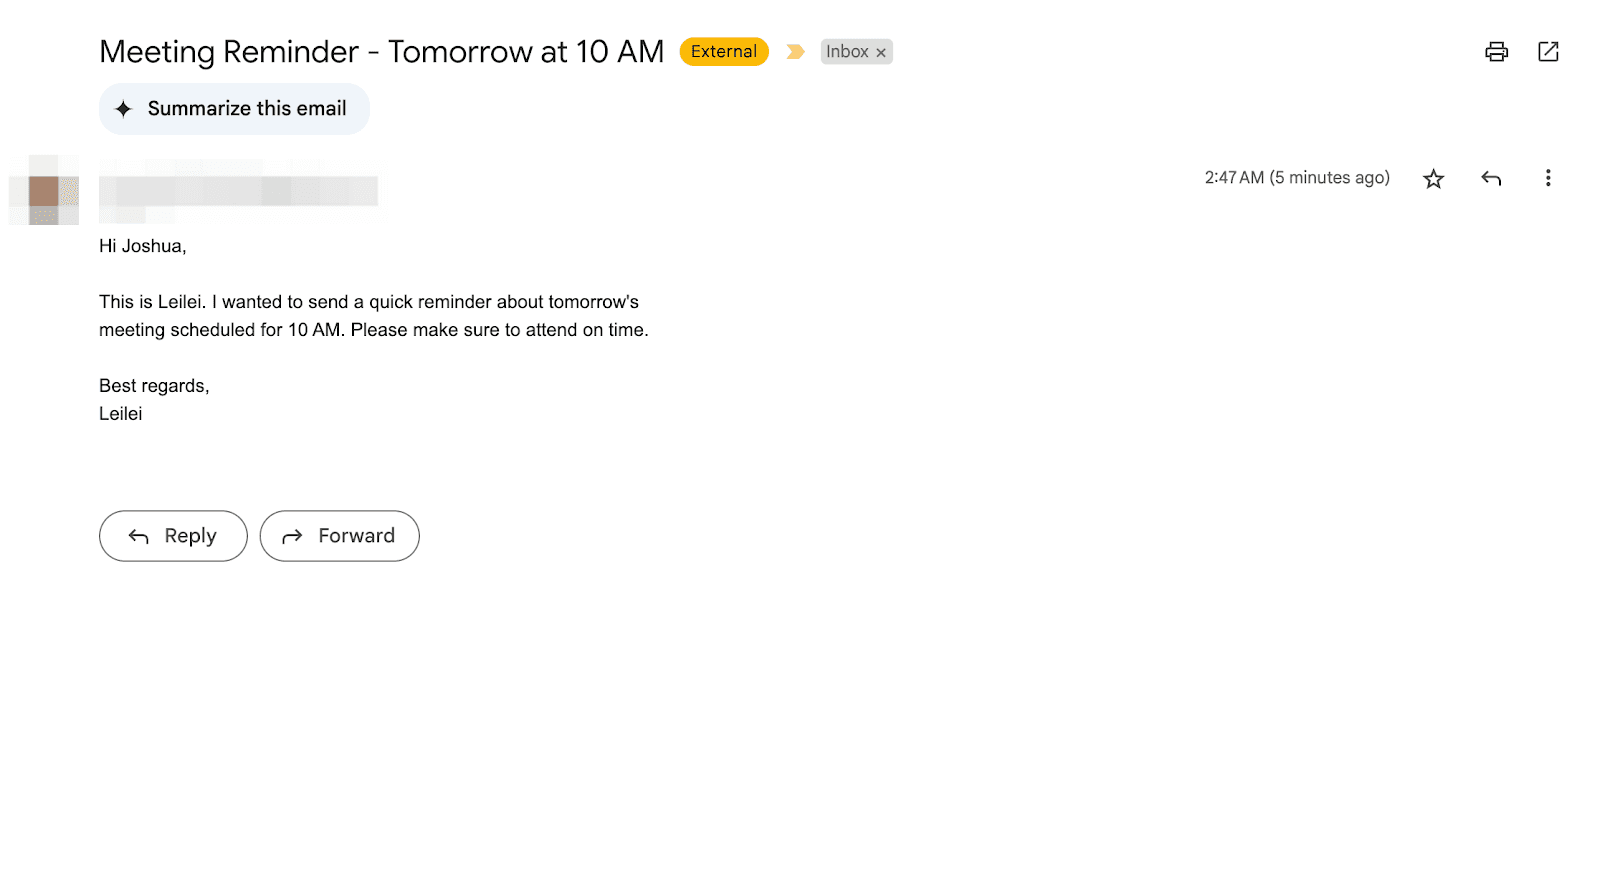Click the arrow icon inside the Forward button
Screen dimensions: 1600x890
(292, 537)
